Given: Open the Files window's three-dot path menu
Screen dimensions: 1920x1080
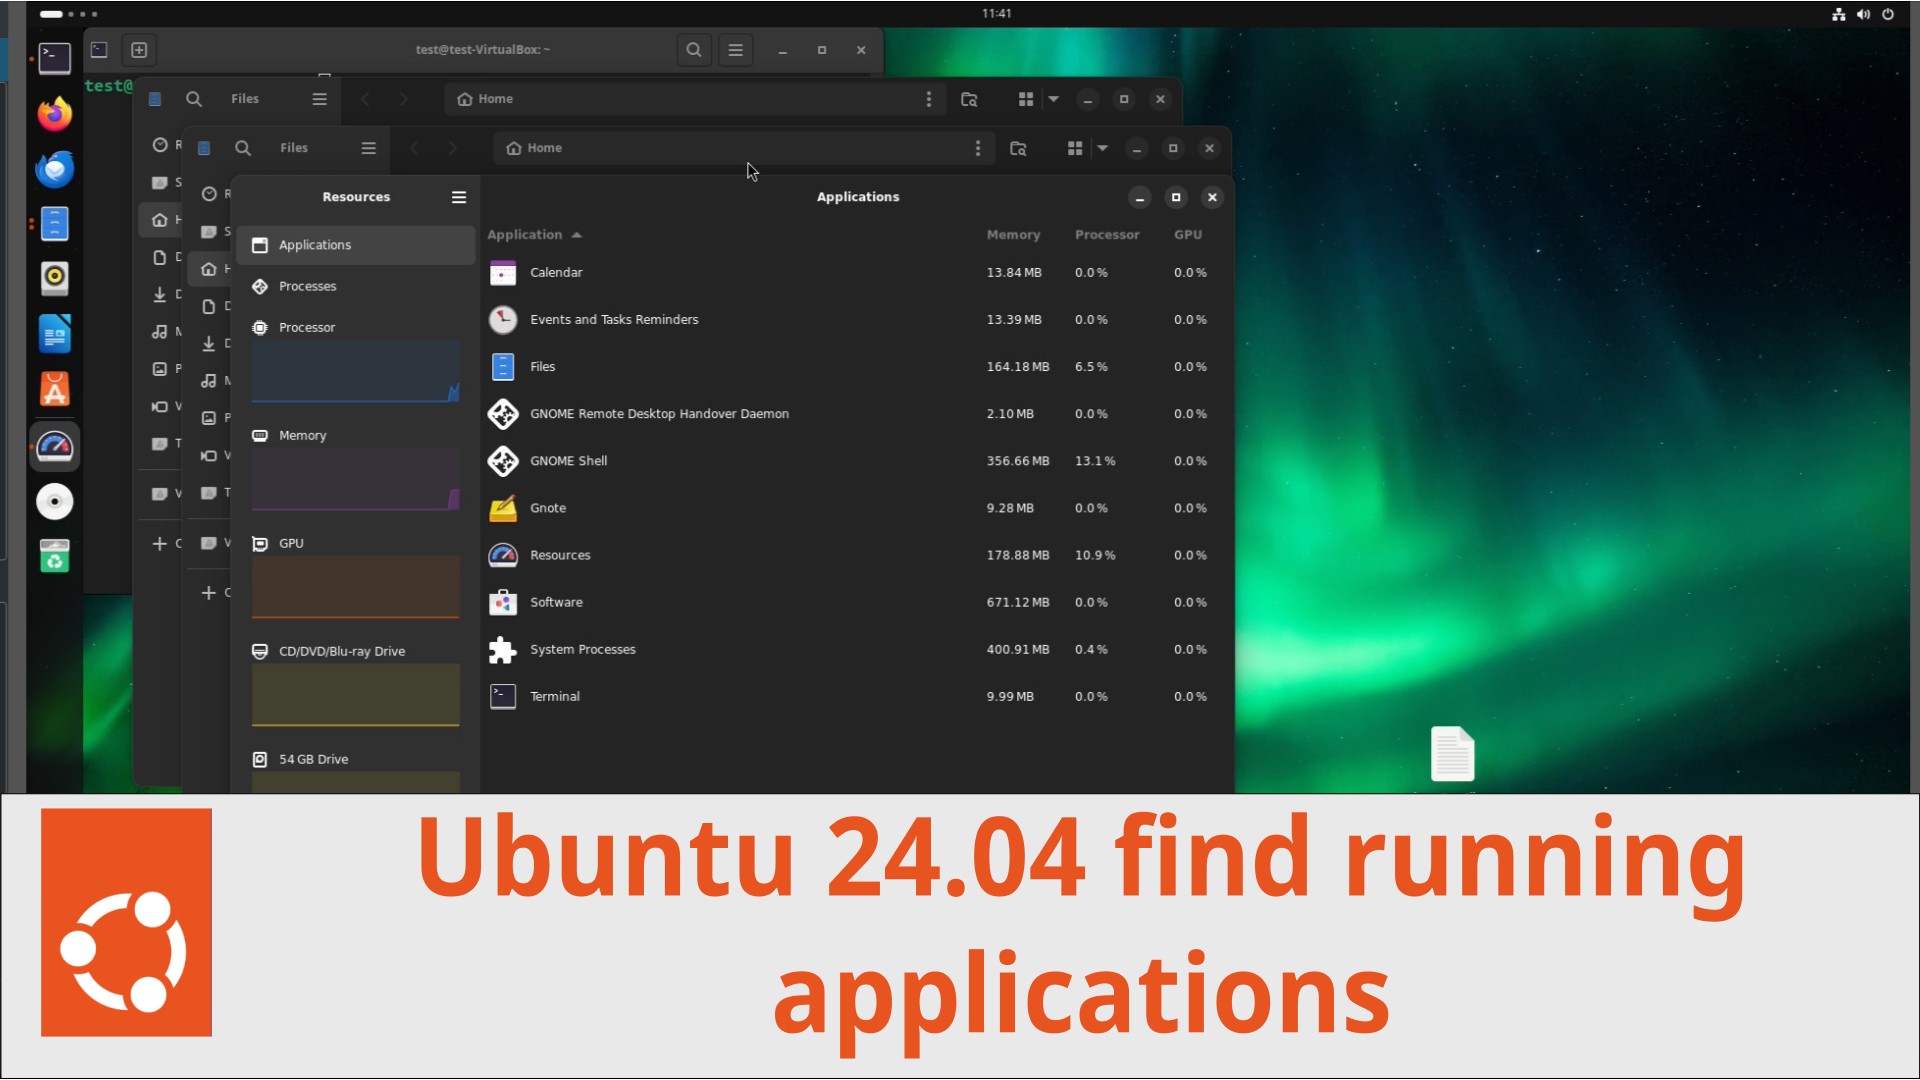Looking at the screenshot, I should 977,148.
